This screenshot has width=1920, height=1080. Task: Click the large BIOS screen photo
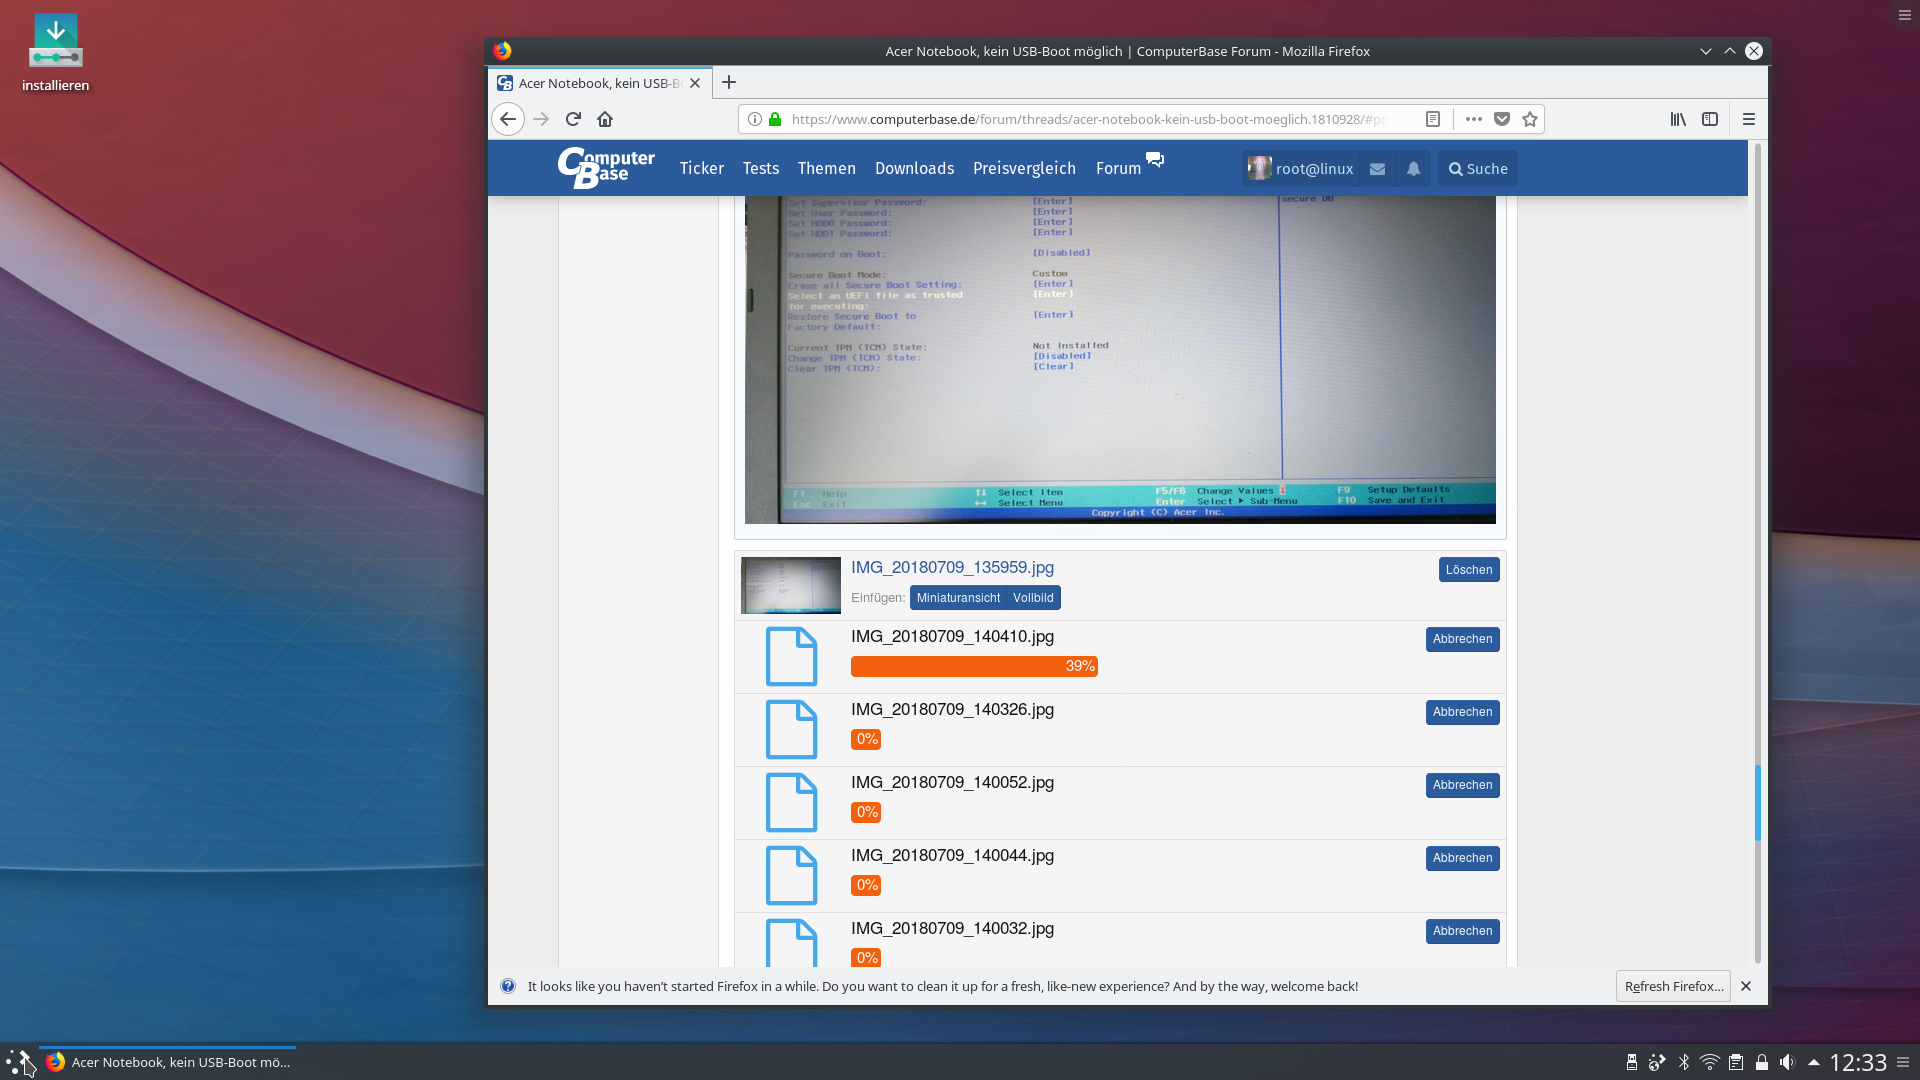click(x=1120, y=360)
